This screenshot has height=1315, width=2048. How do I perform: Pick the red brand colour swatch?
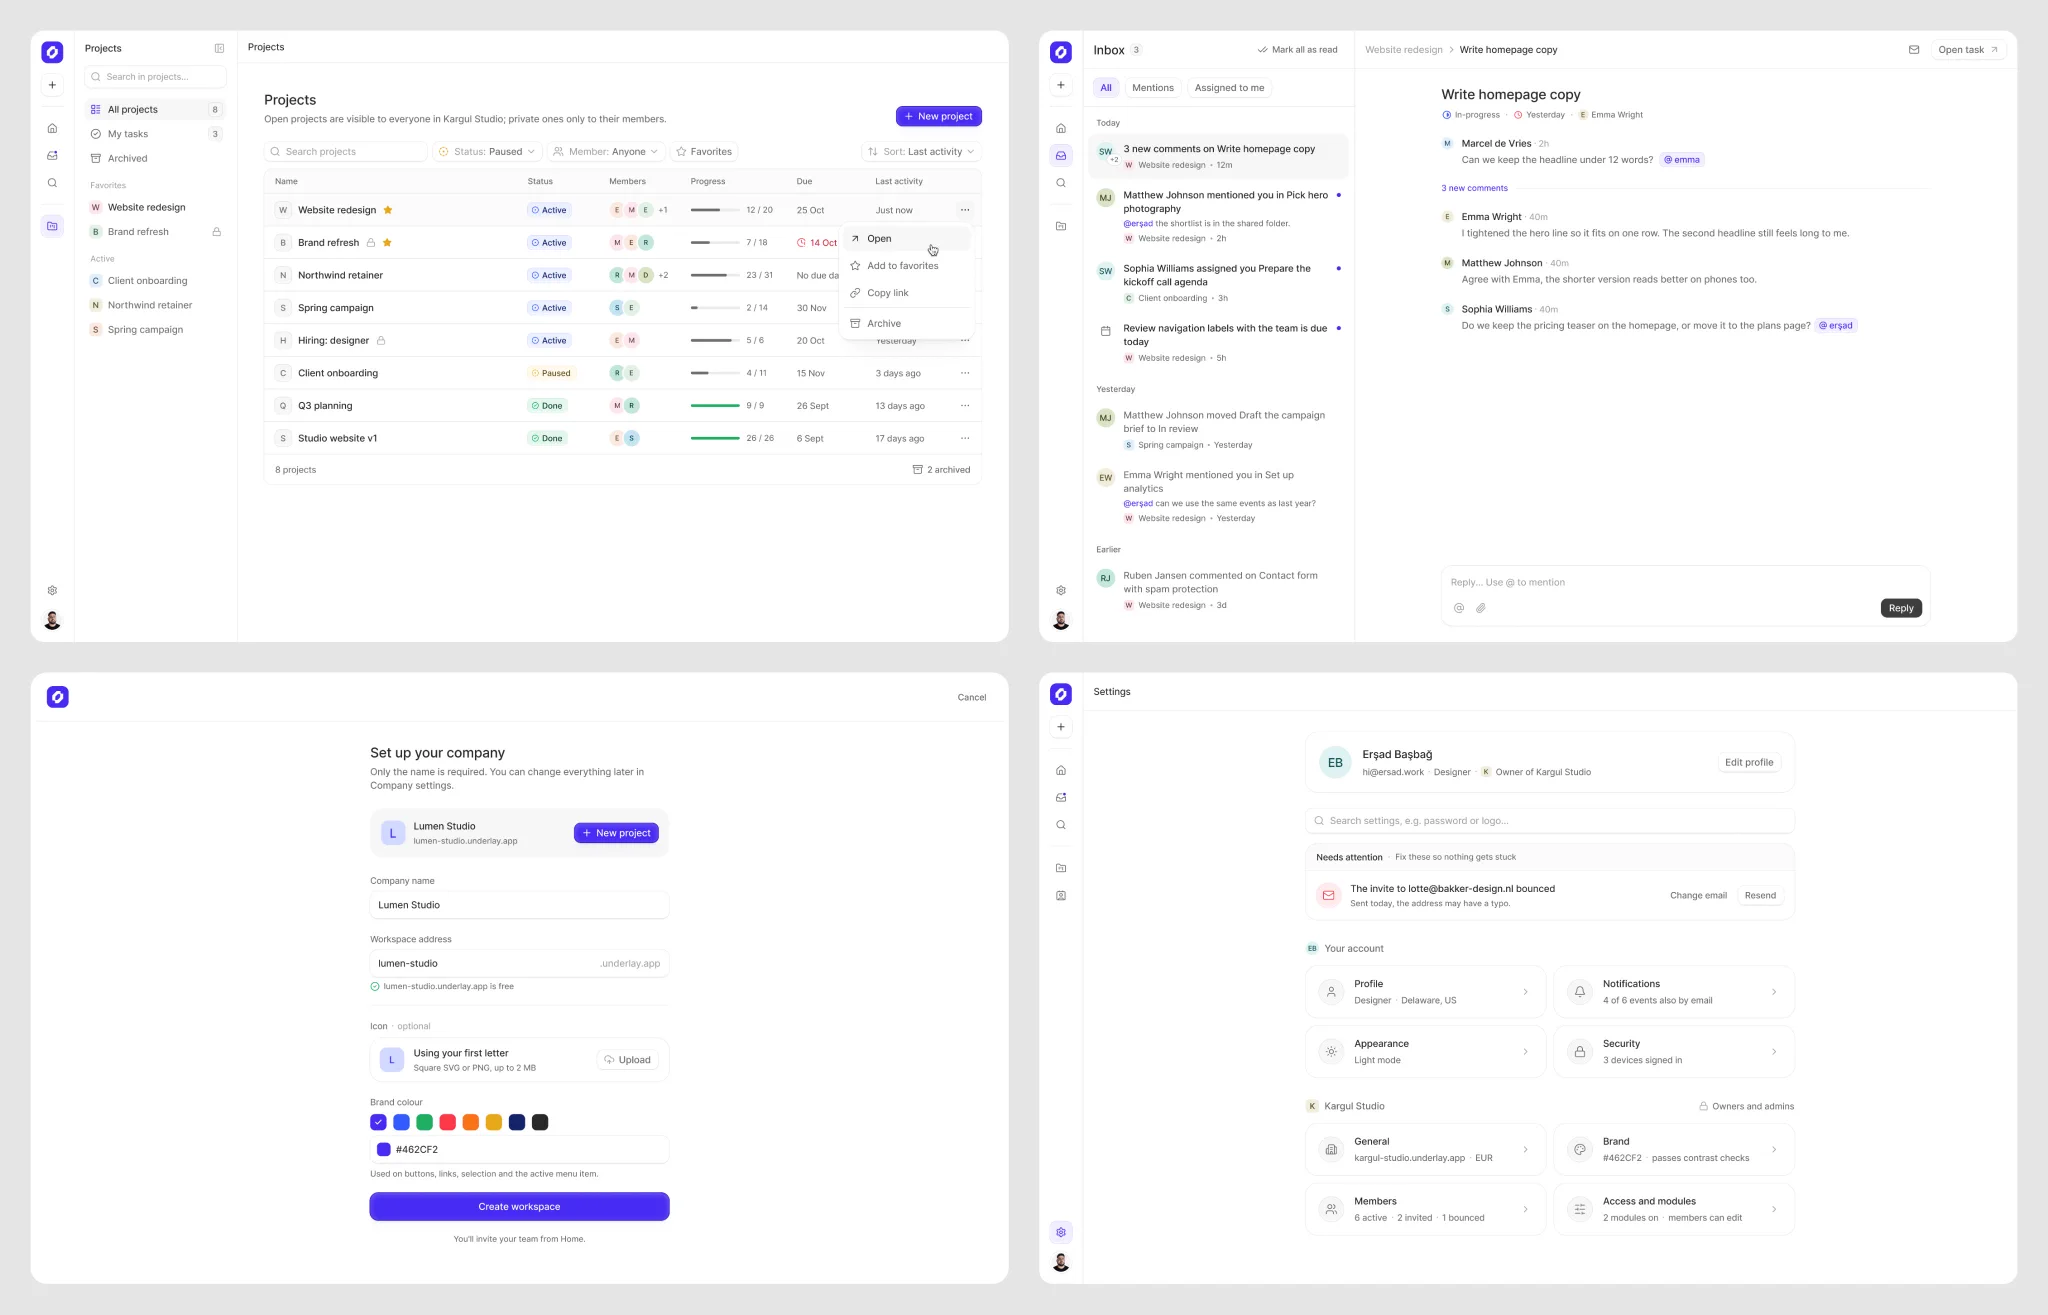(447, 1122)
